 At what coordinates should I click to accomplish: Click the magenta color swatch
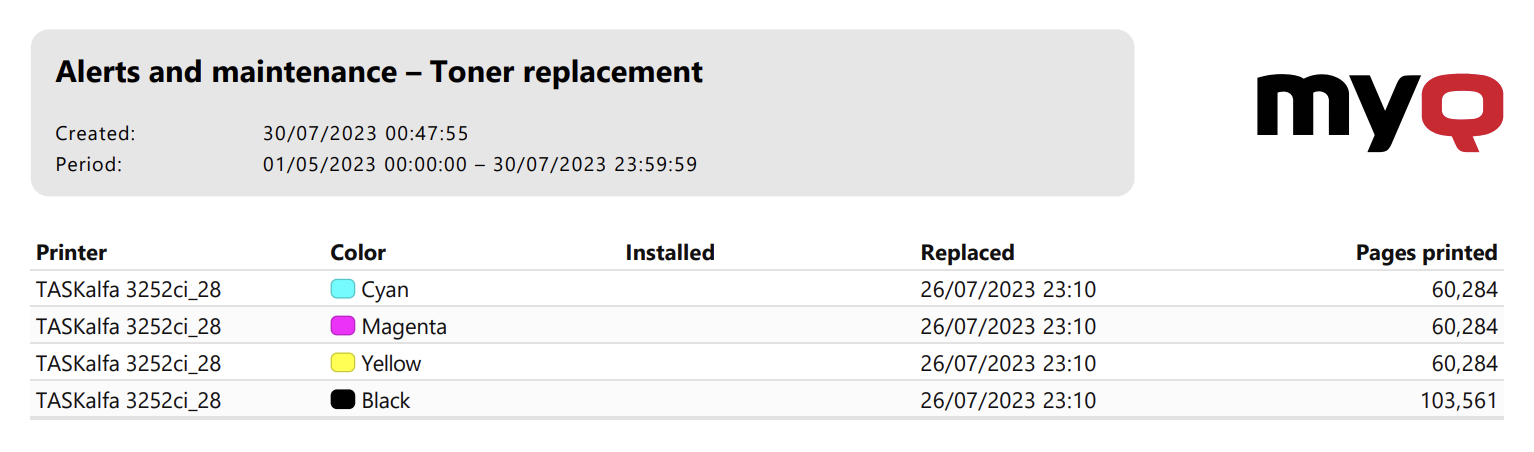pyautogui.click(x=343, y=327)
